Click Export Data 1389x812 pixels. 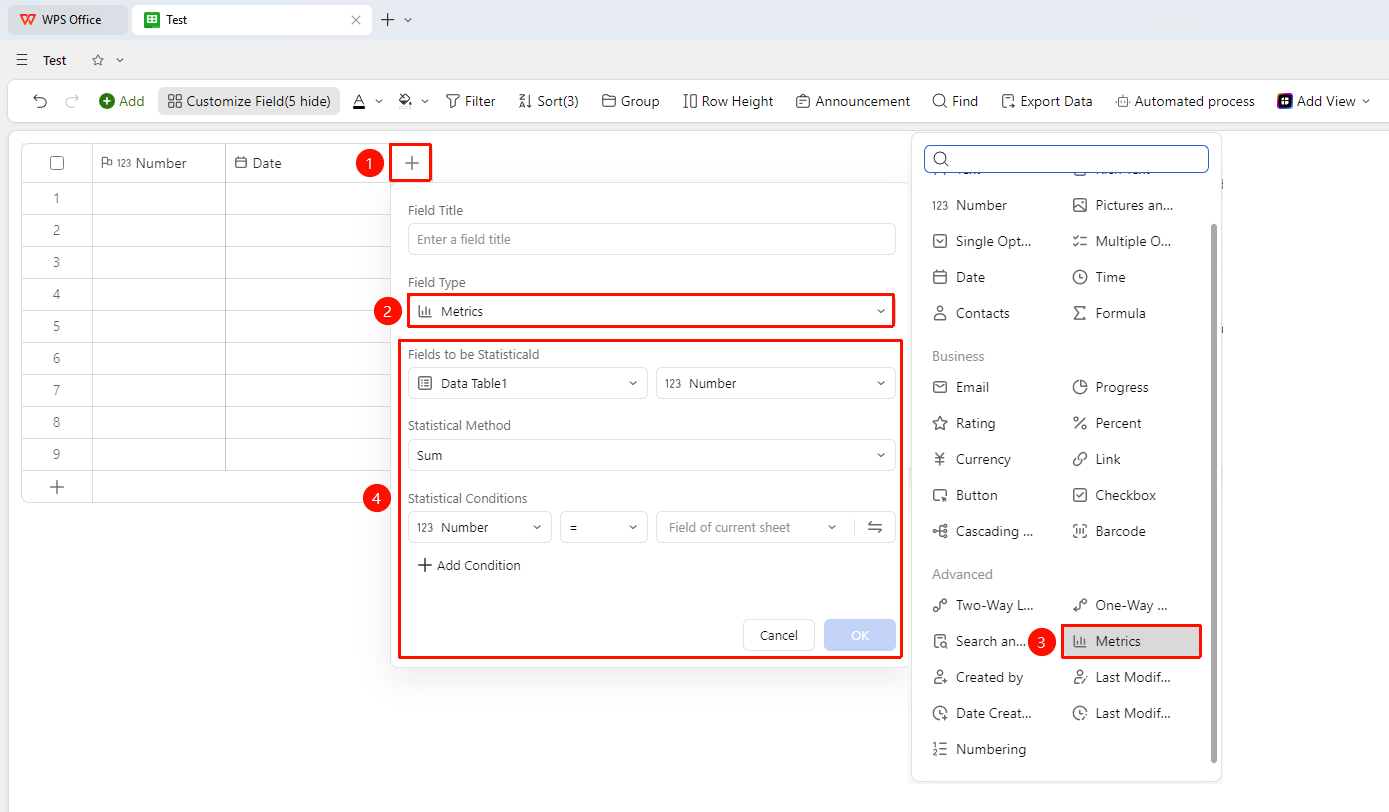(1047, 101)
